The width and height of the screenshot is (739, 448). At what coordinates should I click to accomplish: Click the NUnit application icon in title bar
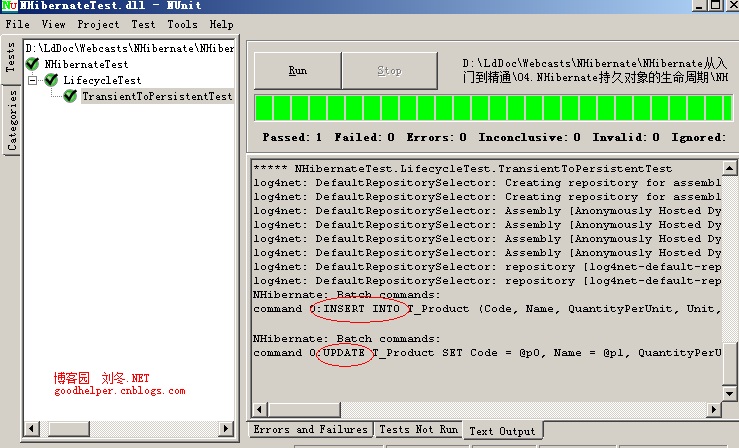(x=9, y=6)
